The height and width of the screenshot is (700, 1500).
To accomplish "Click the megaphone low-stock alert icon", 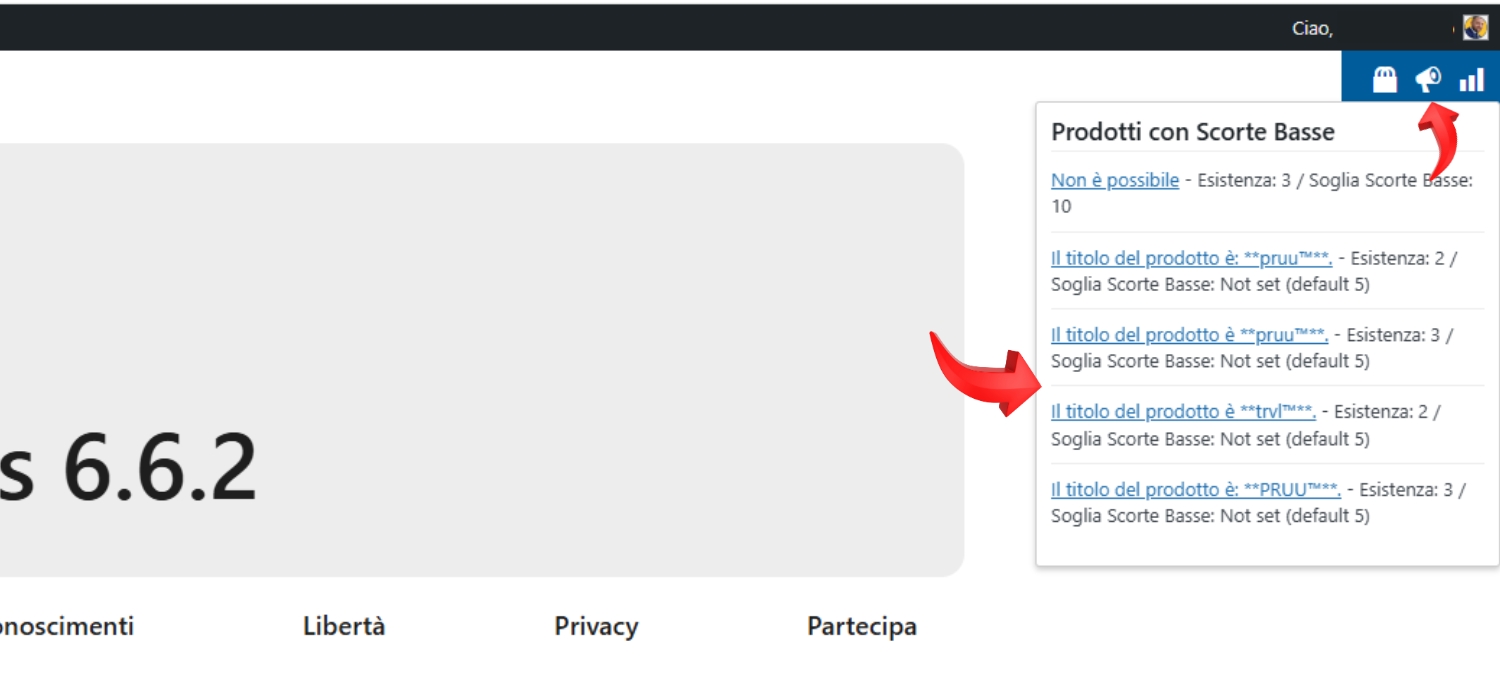I will (x=1428, y=79).
